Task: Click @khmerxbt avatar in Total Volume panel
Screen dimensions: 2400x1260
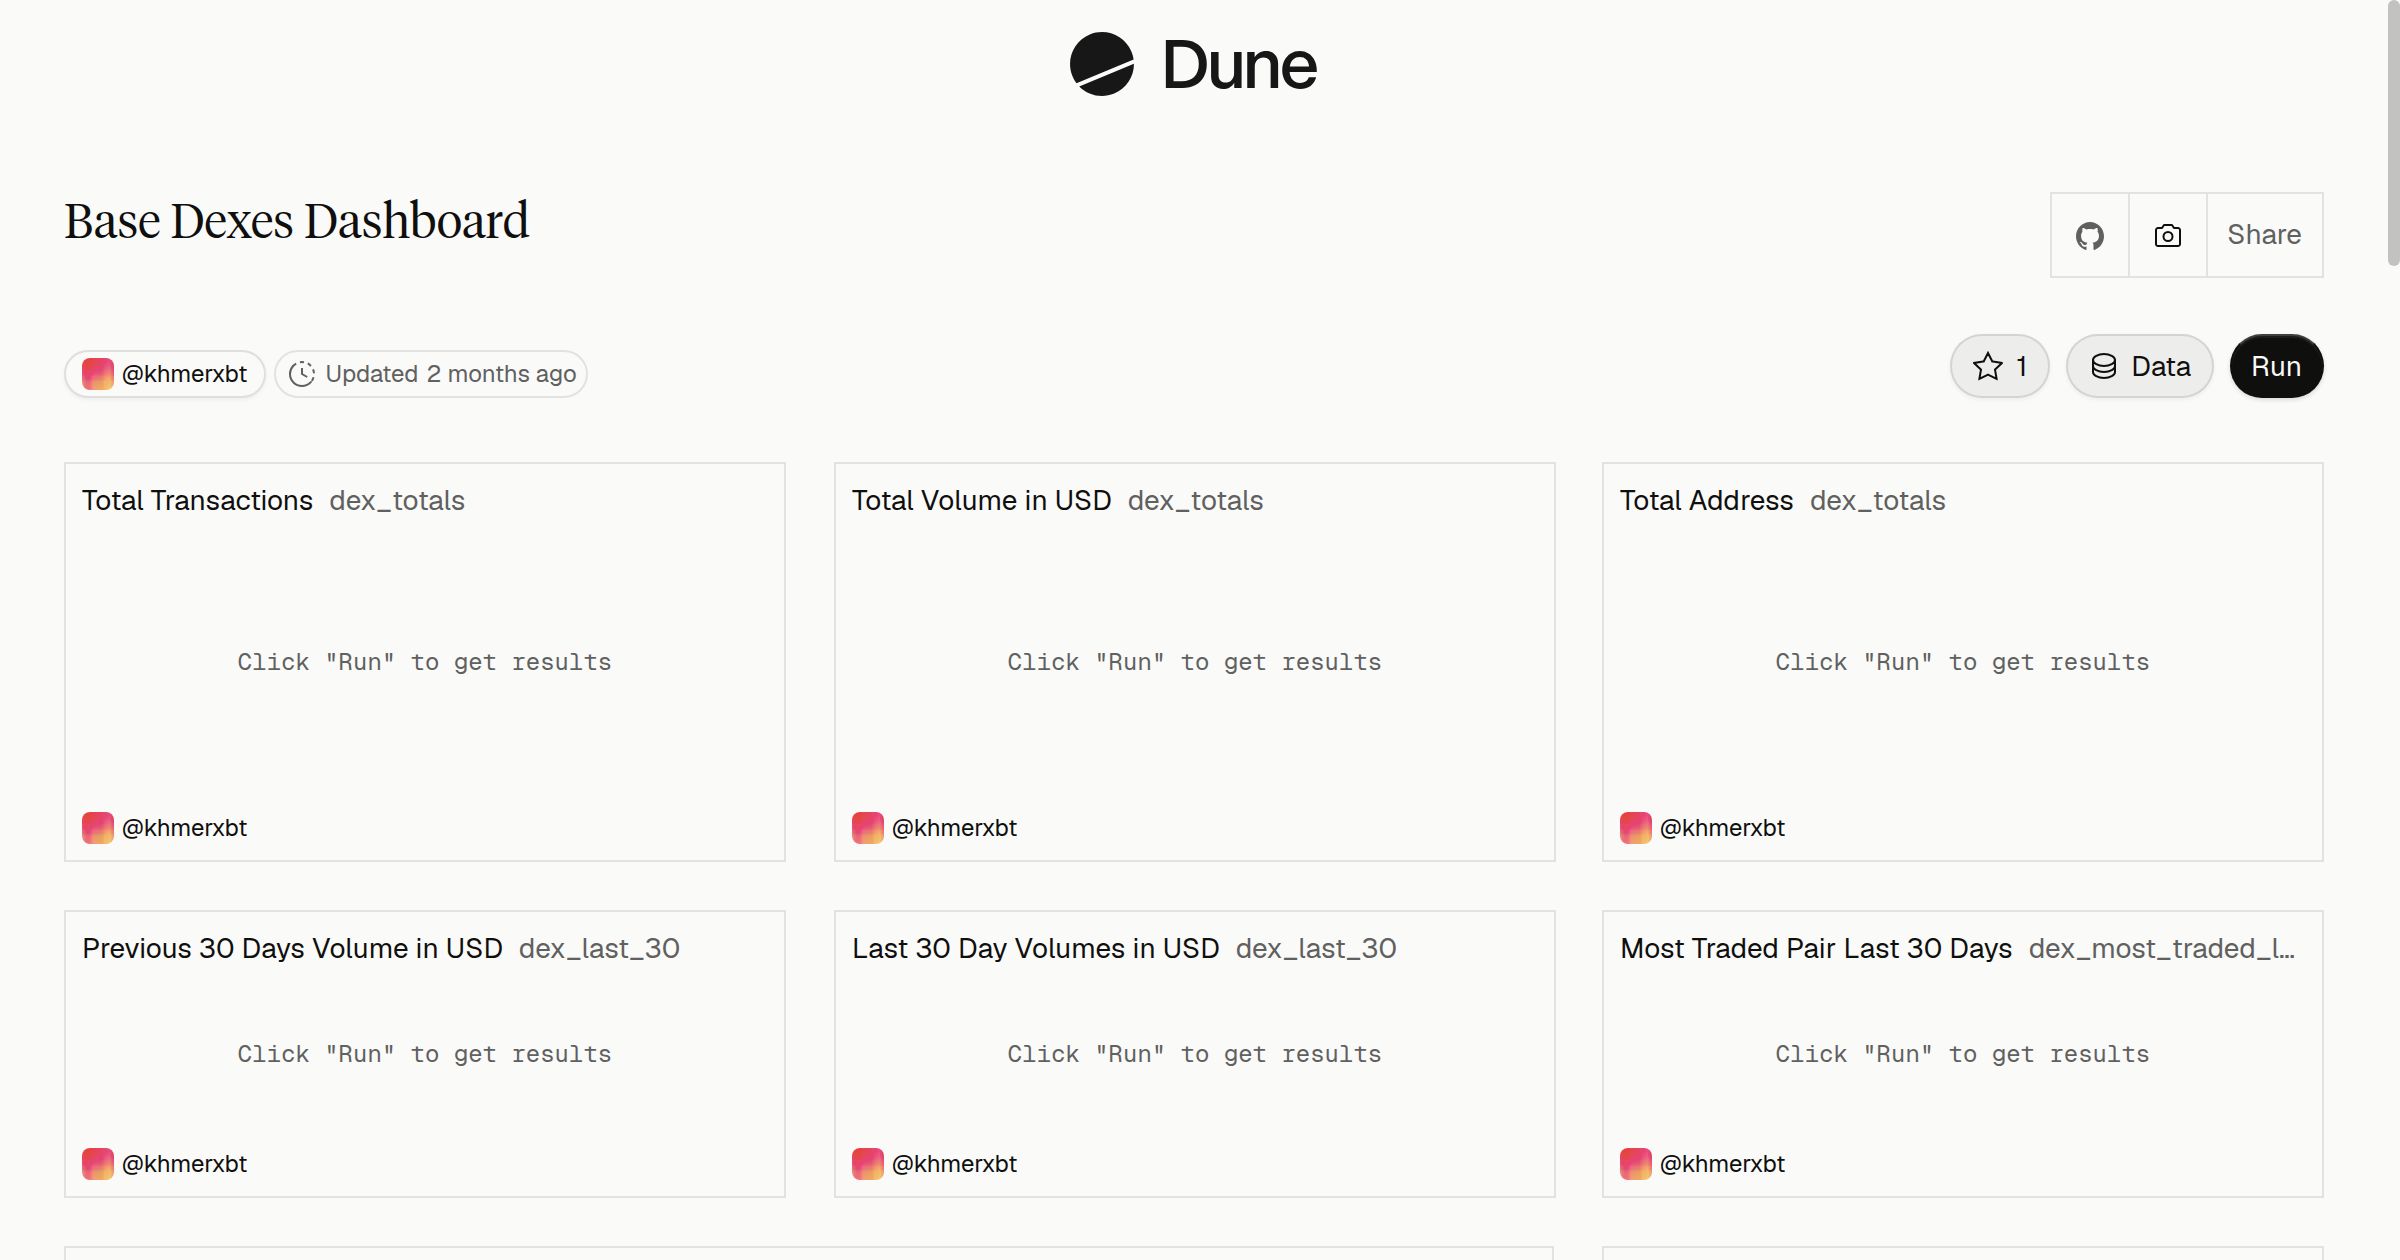Action: [x=868, y=828]
